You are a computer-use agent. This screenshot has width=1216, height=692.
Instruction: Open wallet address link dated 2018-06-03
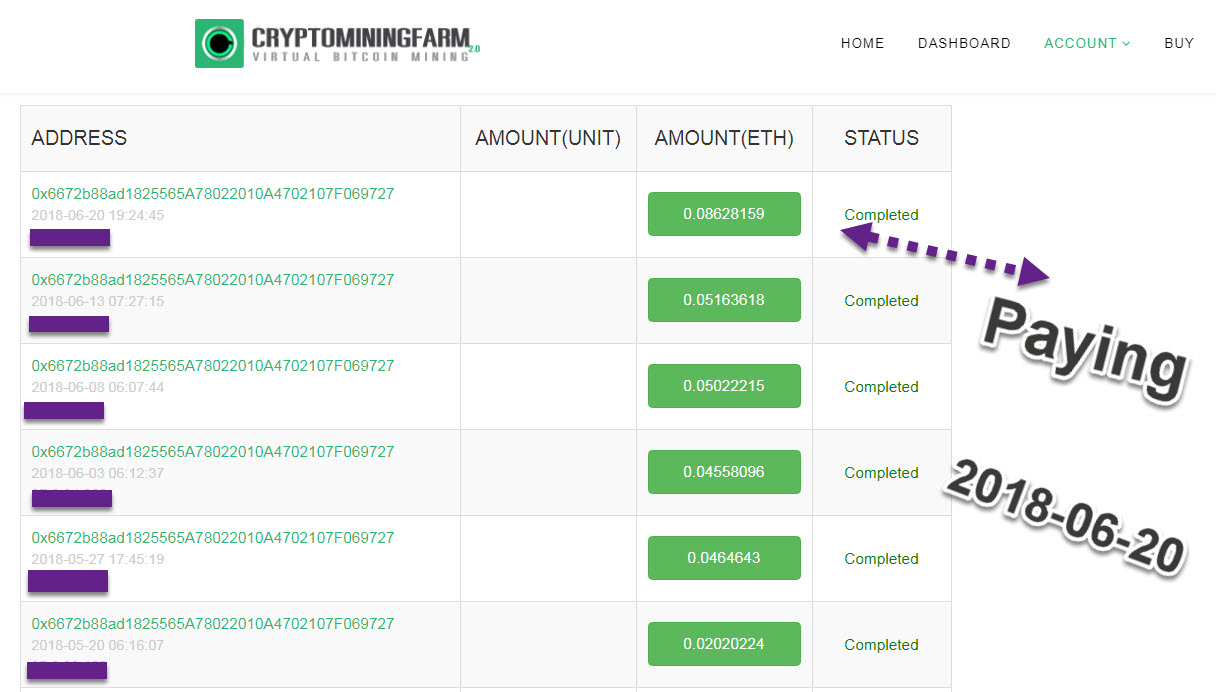[213, 452]
